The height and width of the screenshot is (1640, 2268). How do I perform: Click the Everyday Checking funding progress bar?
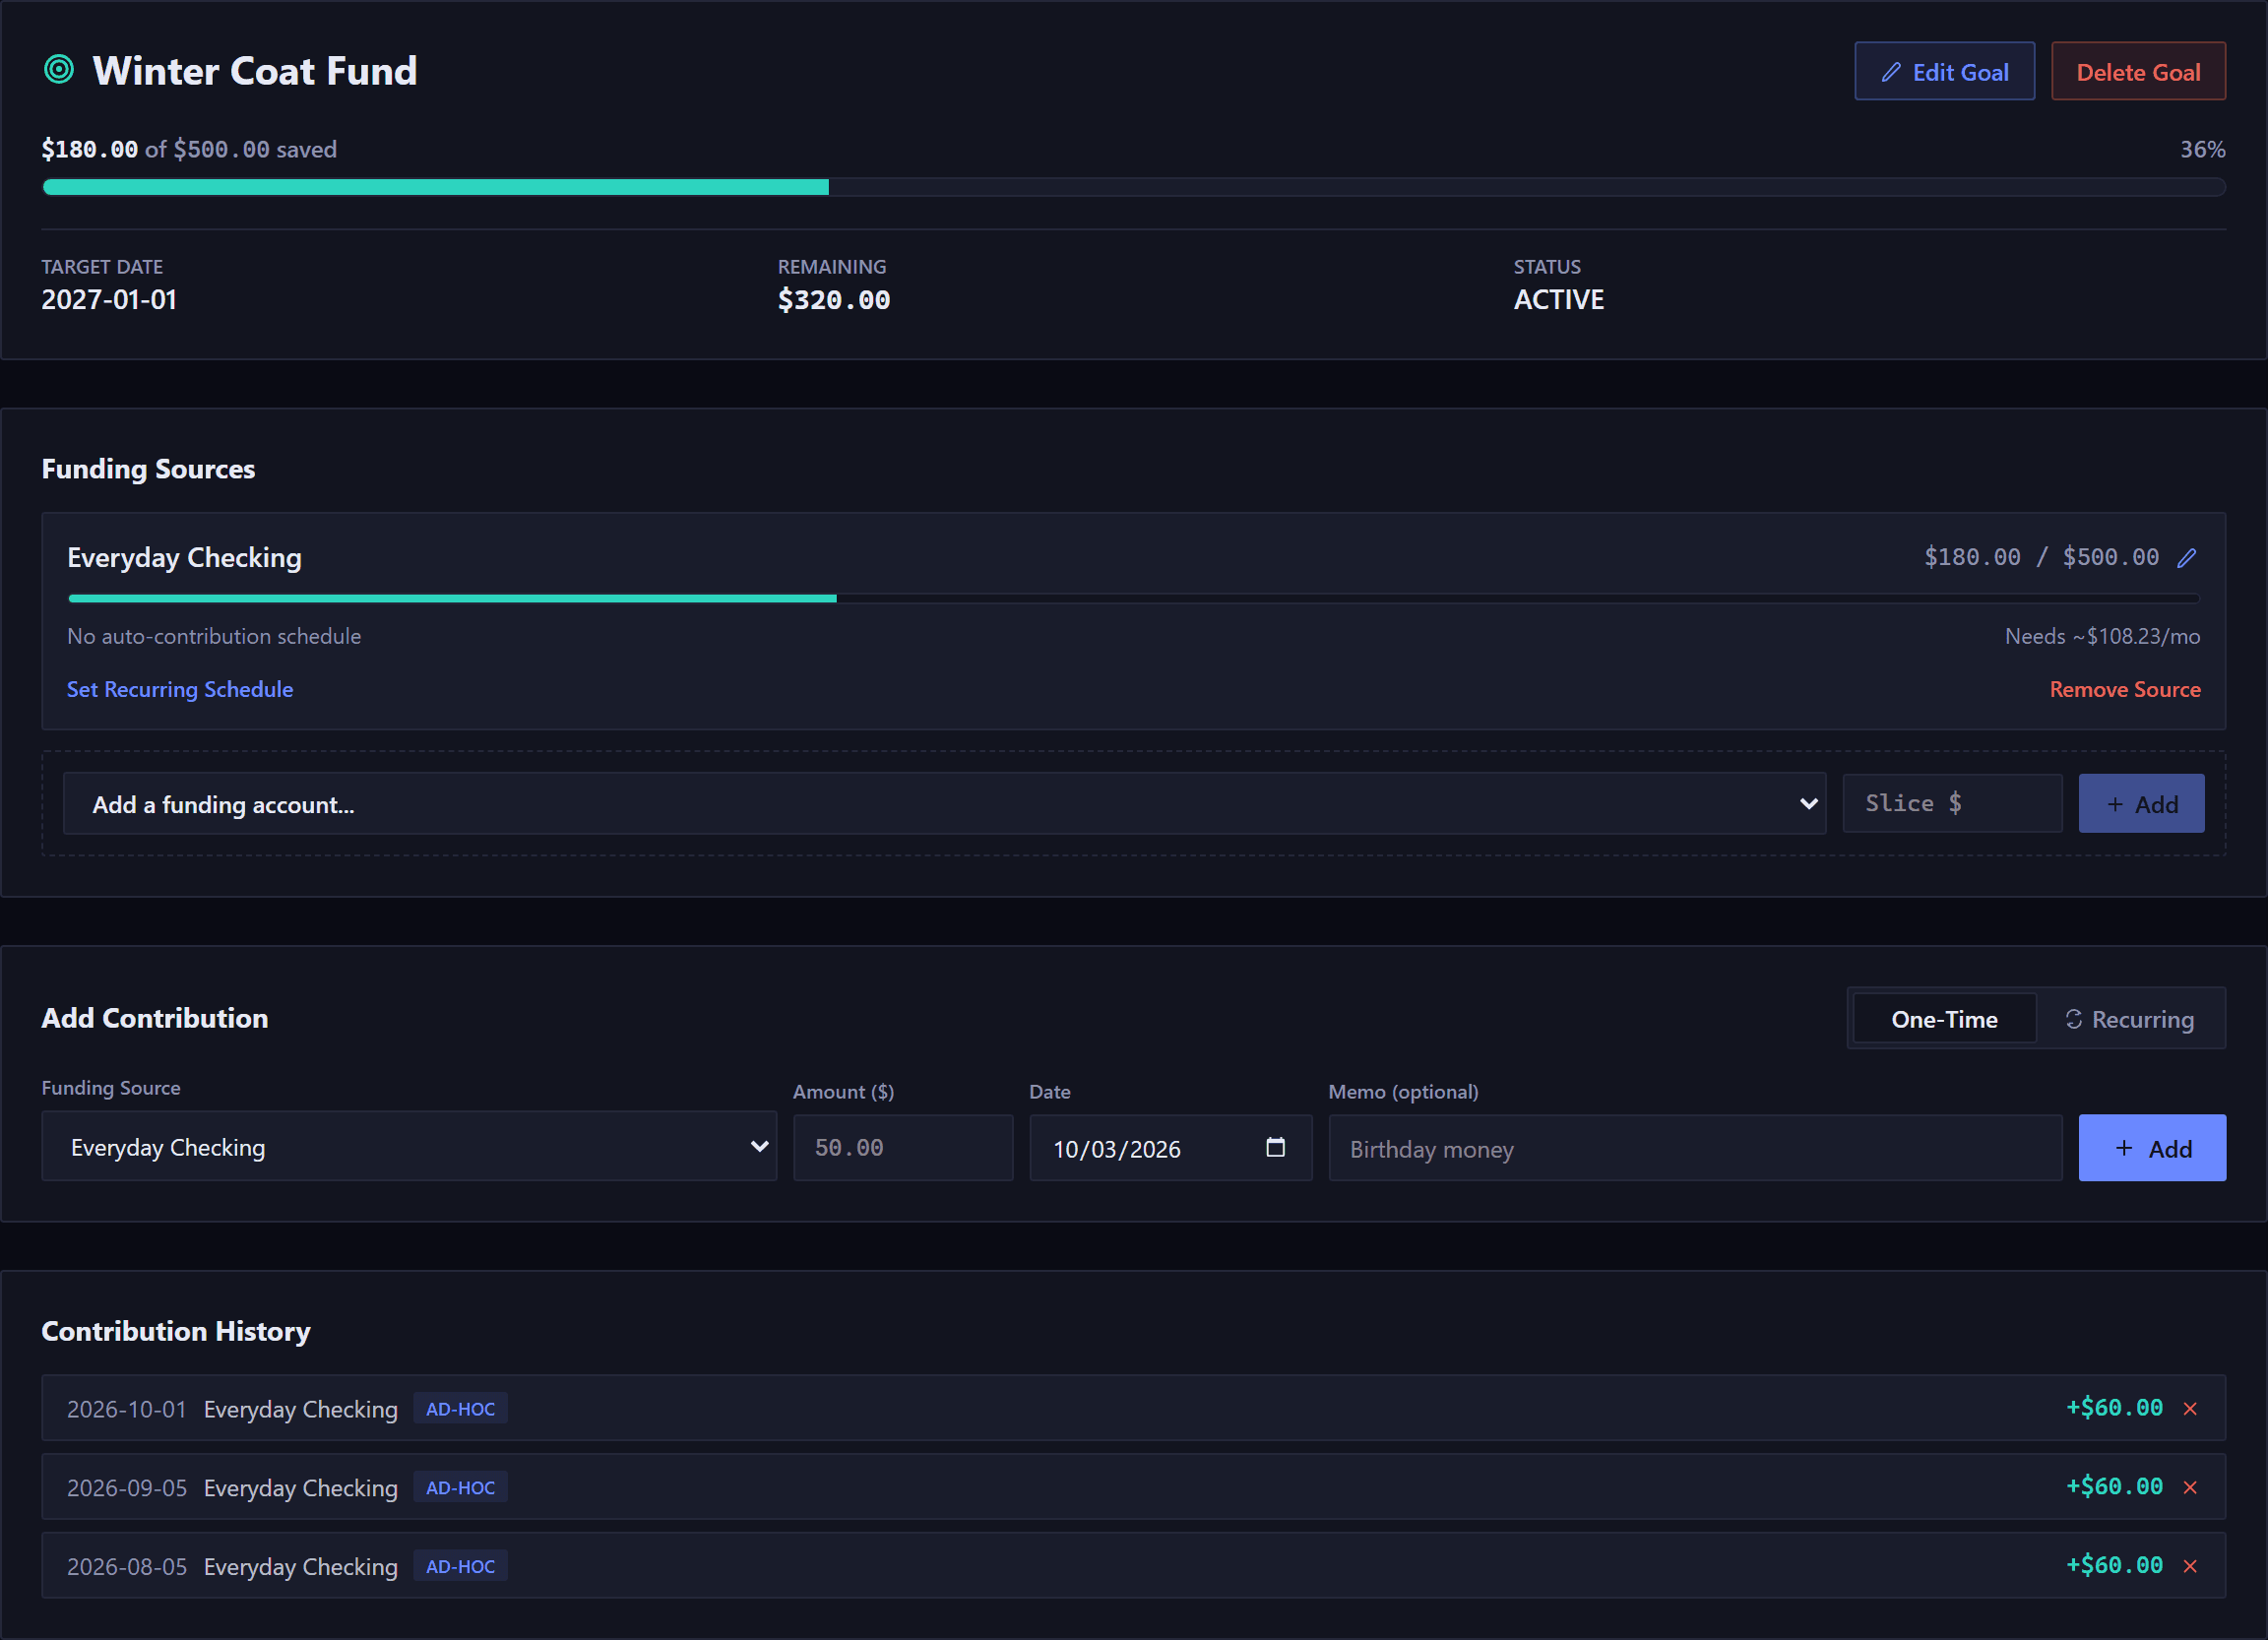tap(1134, 598)
